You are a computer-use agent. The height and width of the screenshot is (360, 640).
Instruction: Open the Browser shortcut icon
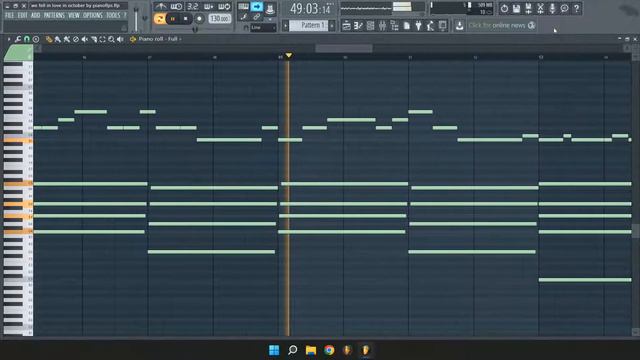pyautogui.click(x=394, y=26)
